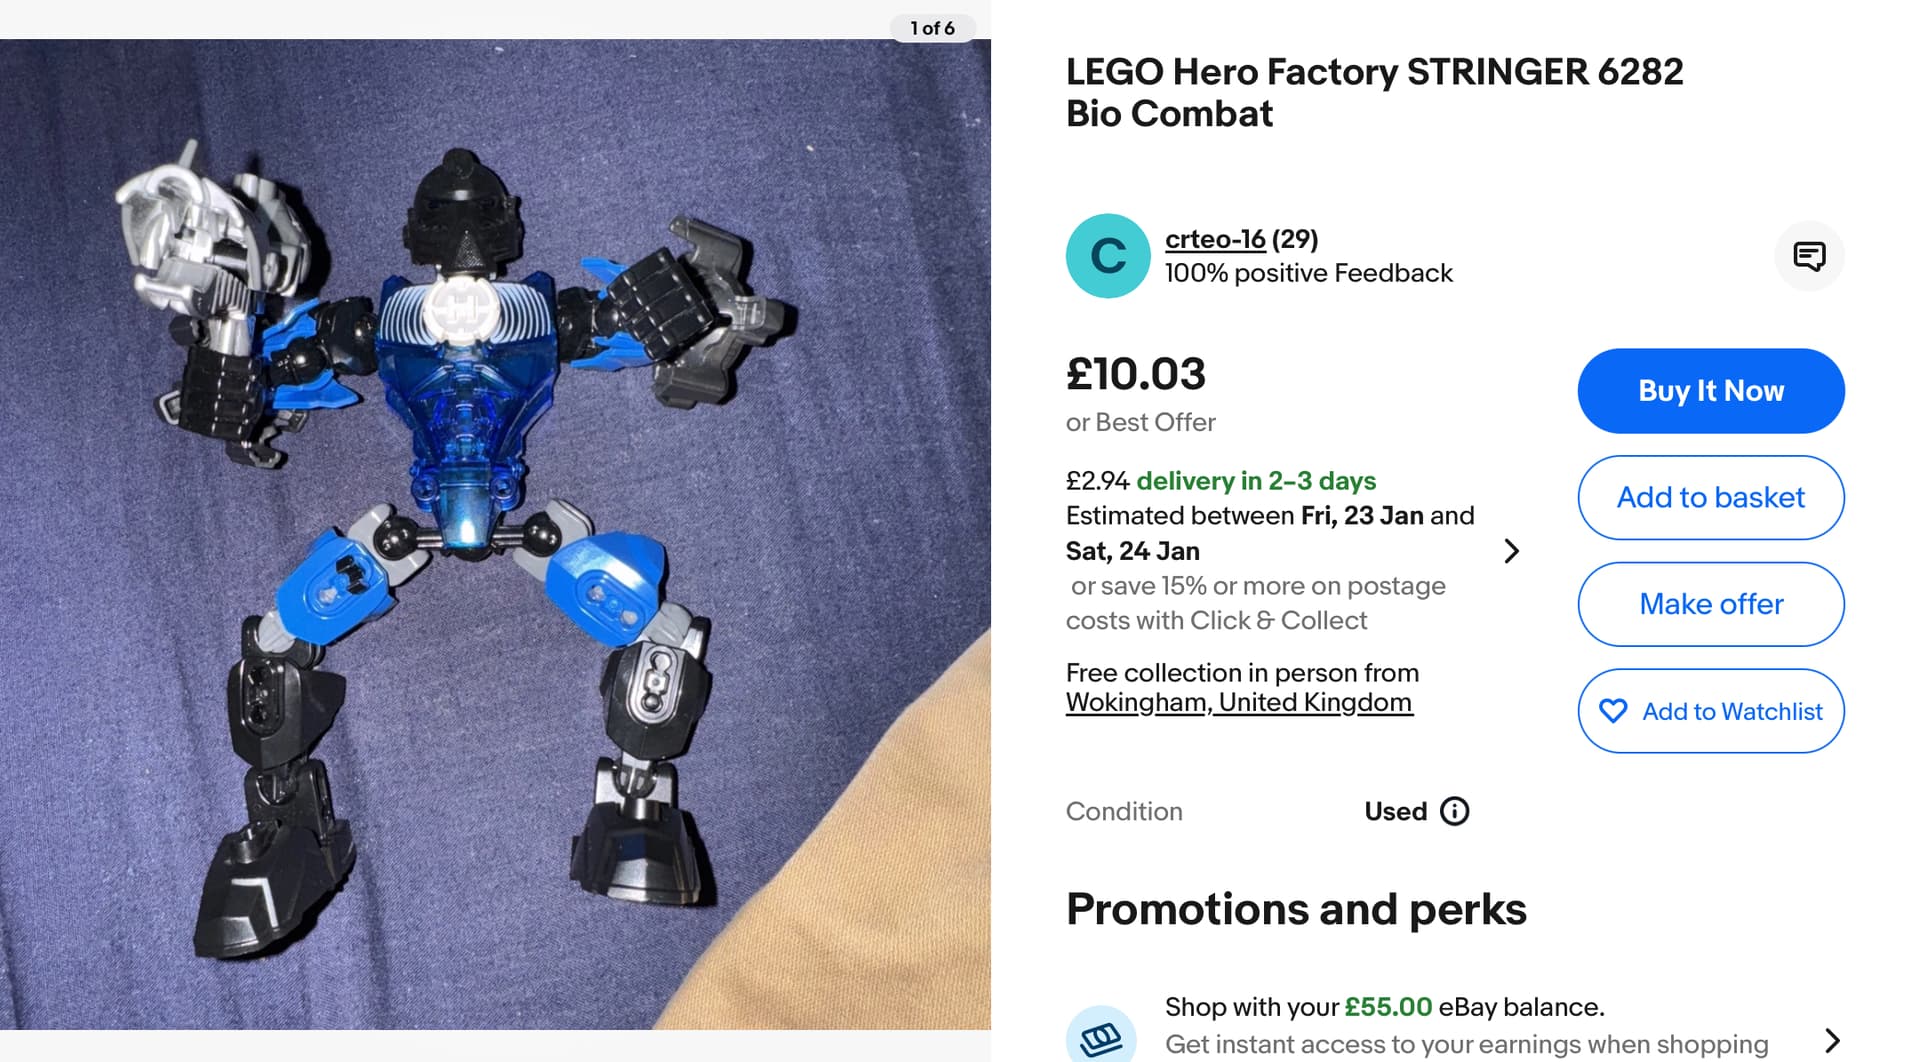The width and height of the screenshot is (1920, 1062).
Task: Click the £10.03 price
Action: click(1135, 374)
